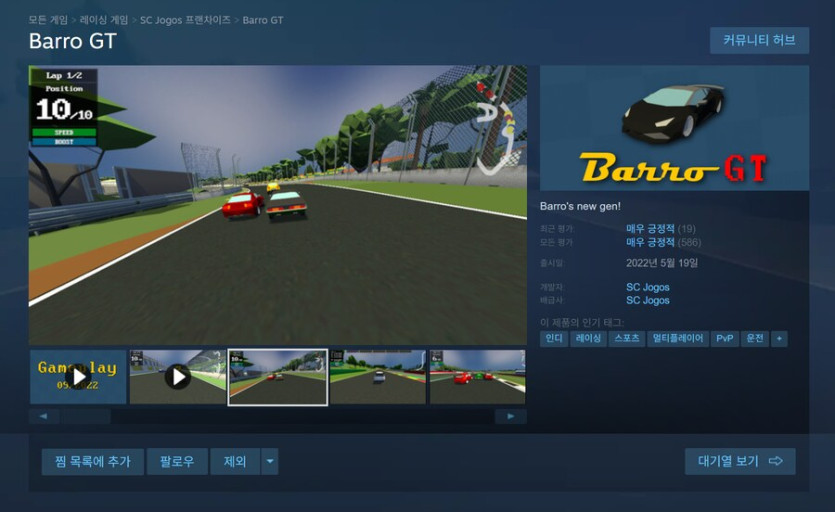Image resolution: width=835 pixels, height=512 pixels.
Task: Open developer SC Jogos link
Action: [648, 287]
